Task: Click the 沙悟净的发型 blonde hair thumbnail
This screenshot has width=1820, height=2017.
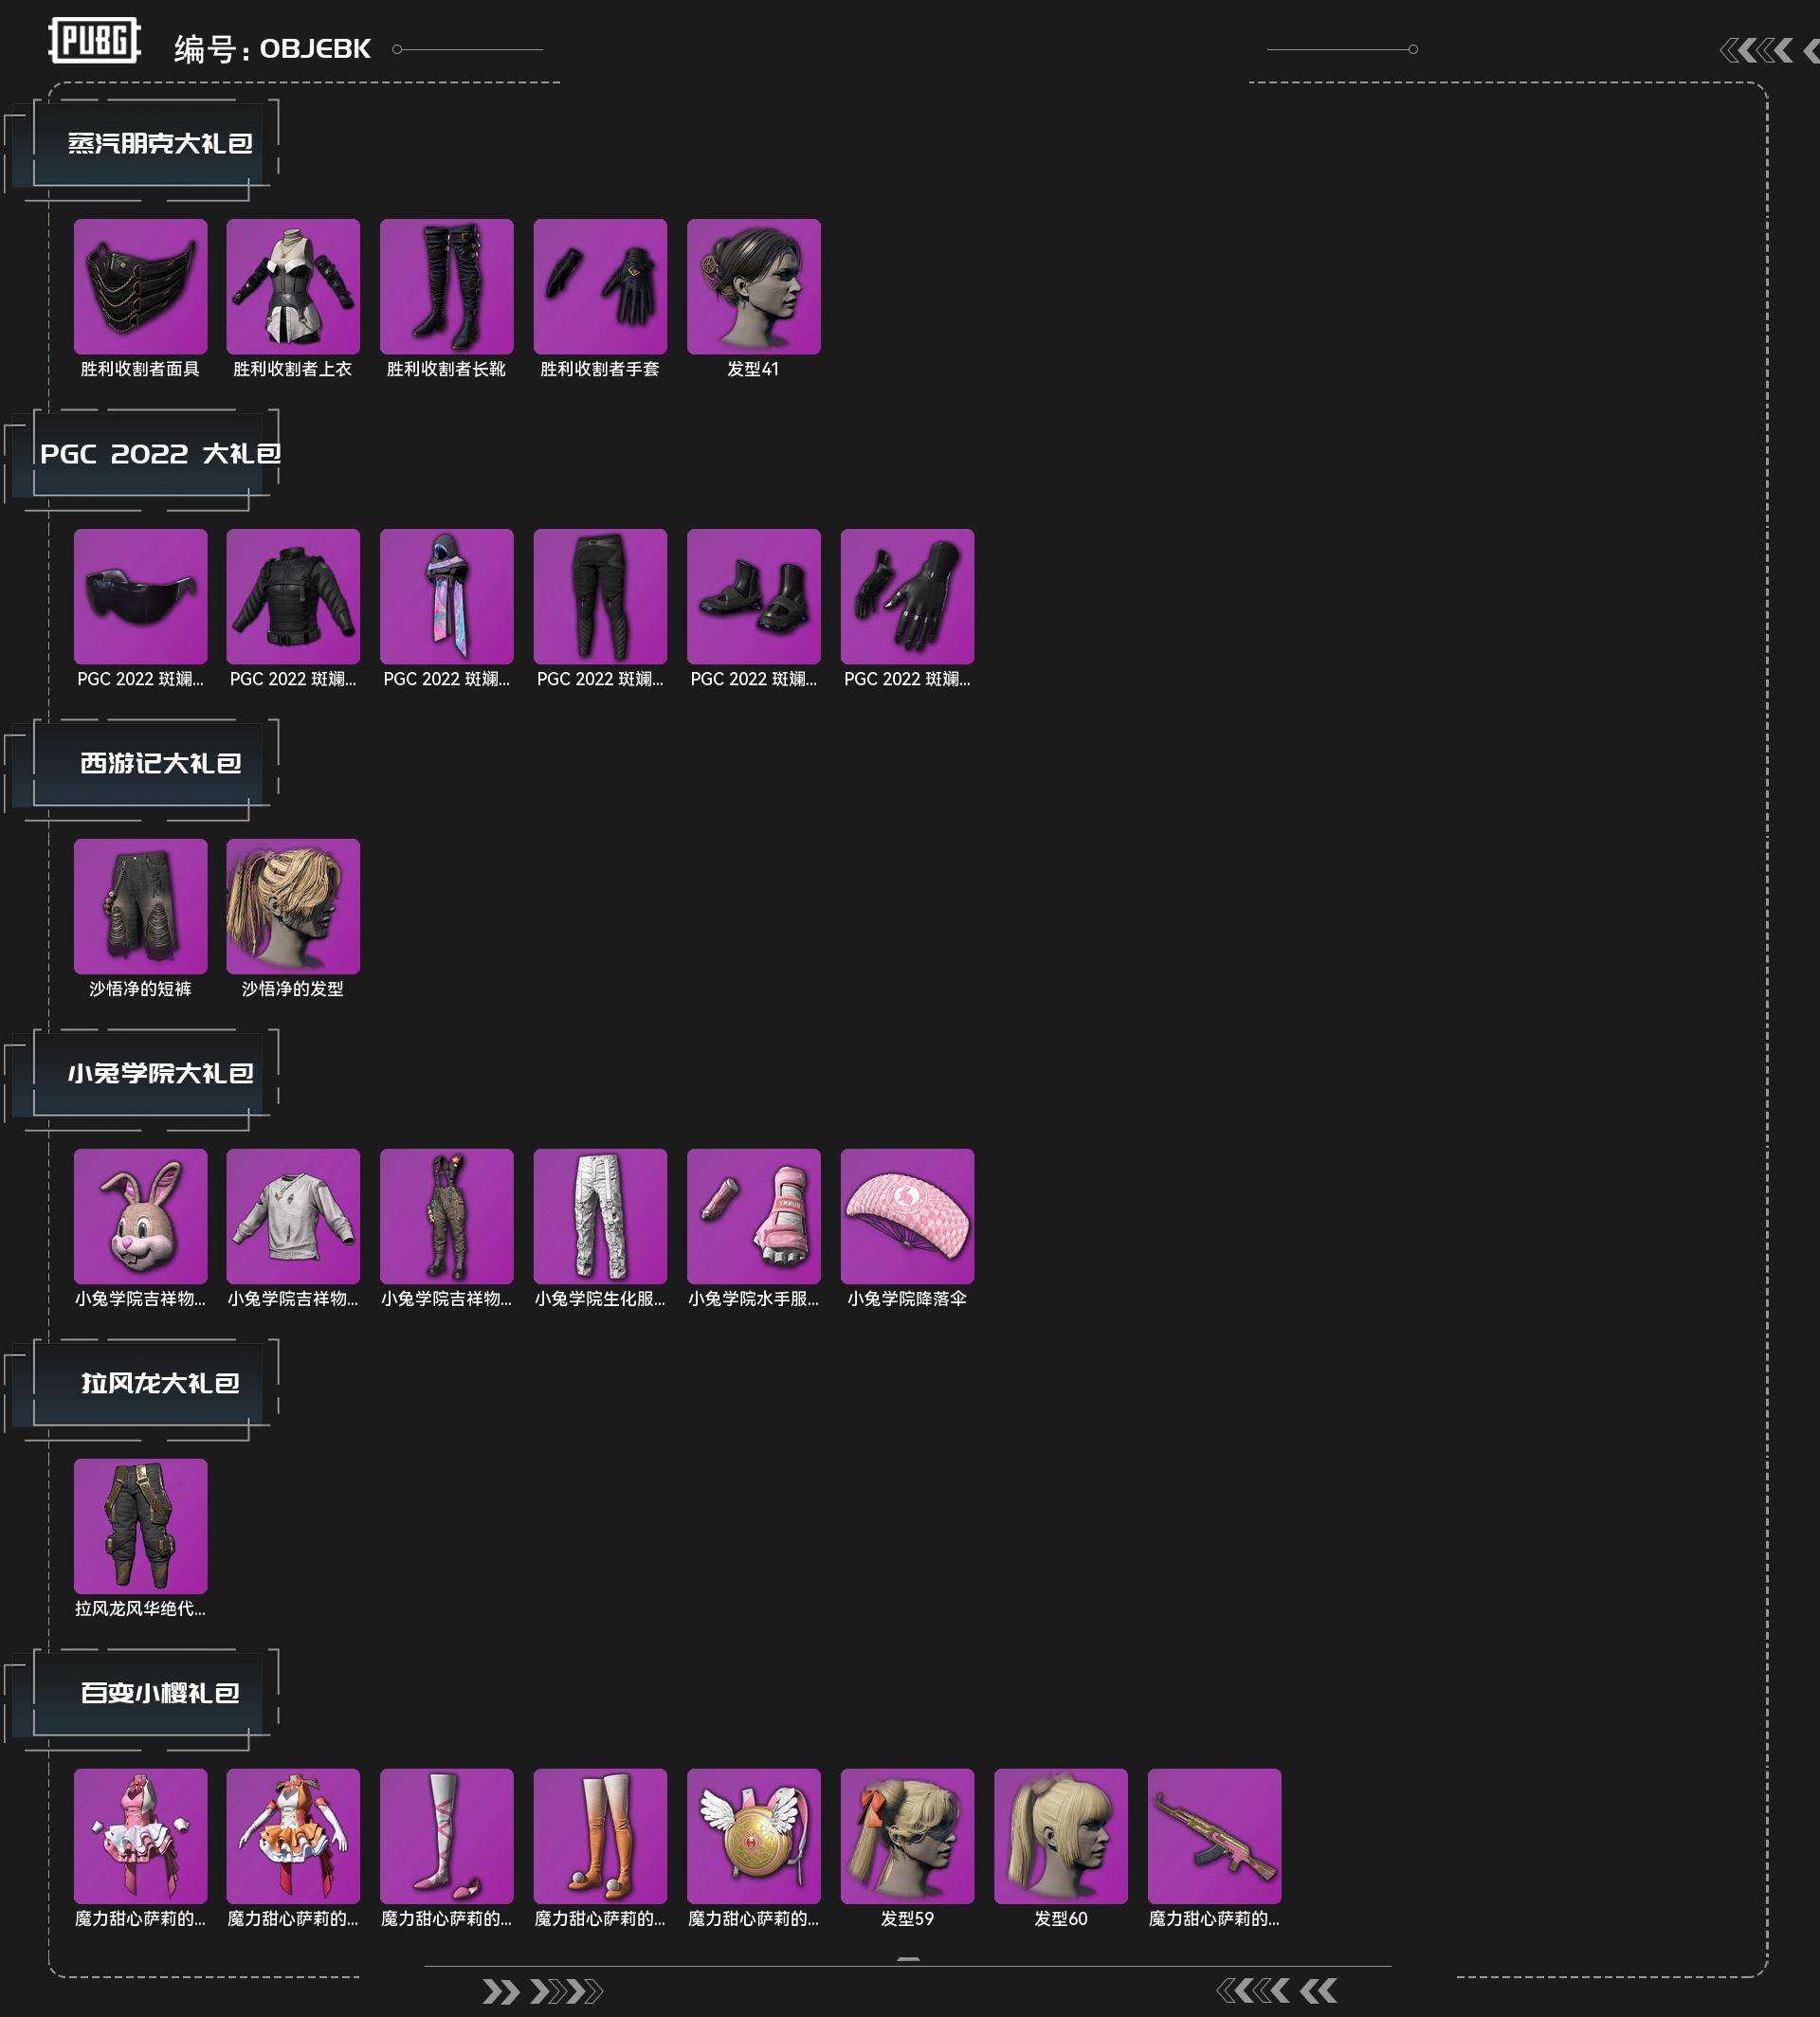Action: click(293, 906)
